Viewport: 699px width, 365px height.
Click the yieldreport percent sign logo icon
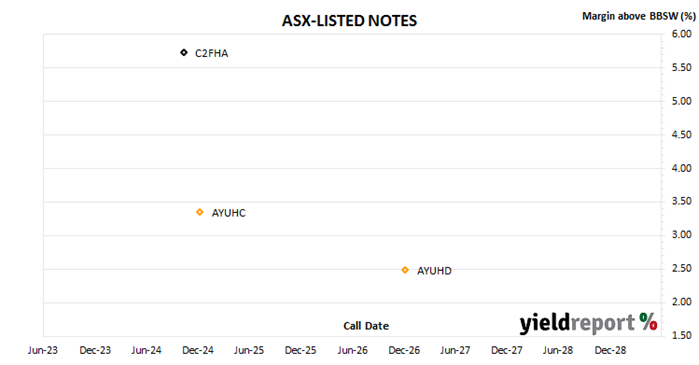coord(648,321)
